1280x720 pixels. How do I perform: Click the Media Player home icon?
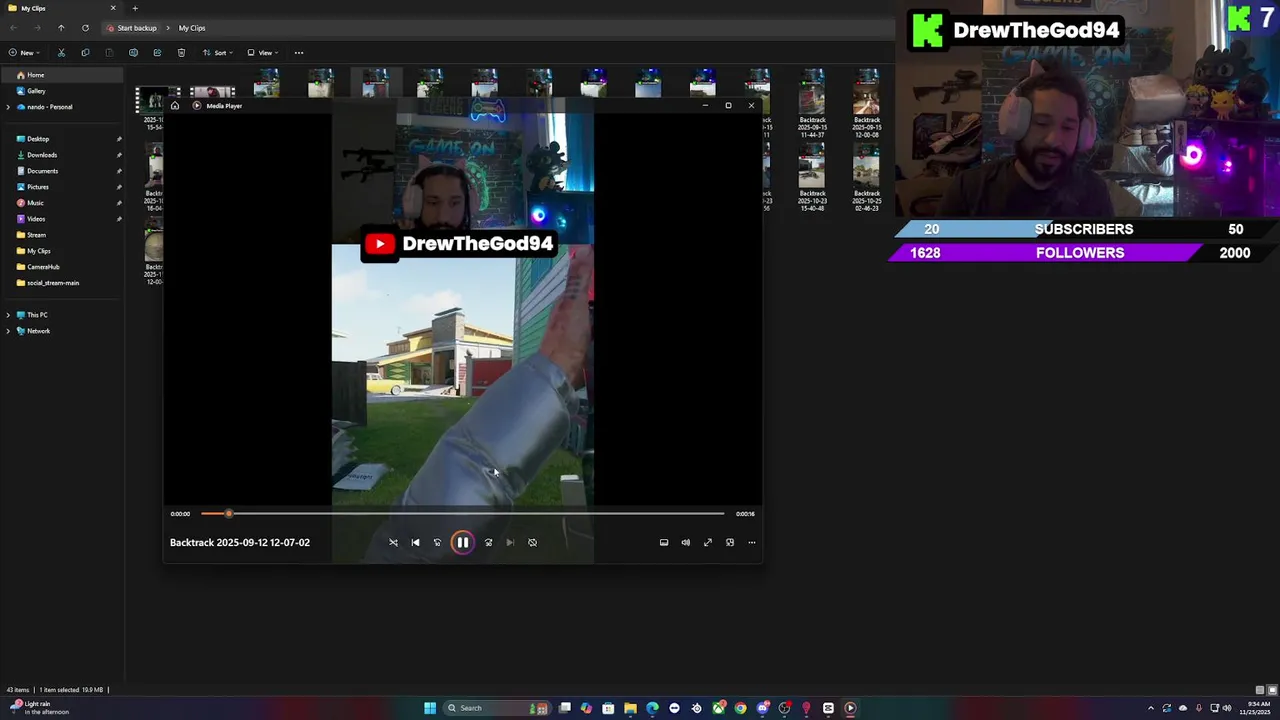(x=175, y=106)
